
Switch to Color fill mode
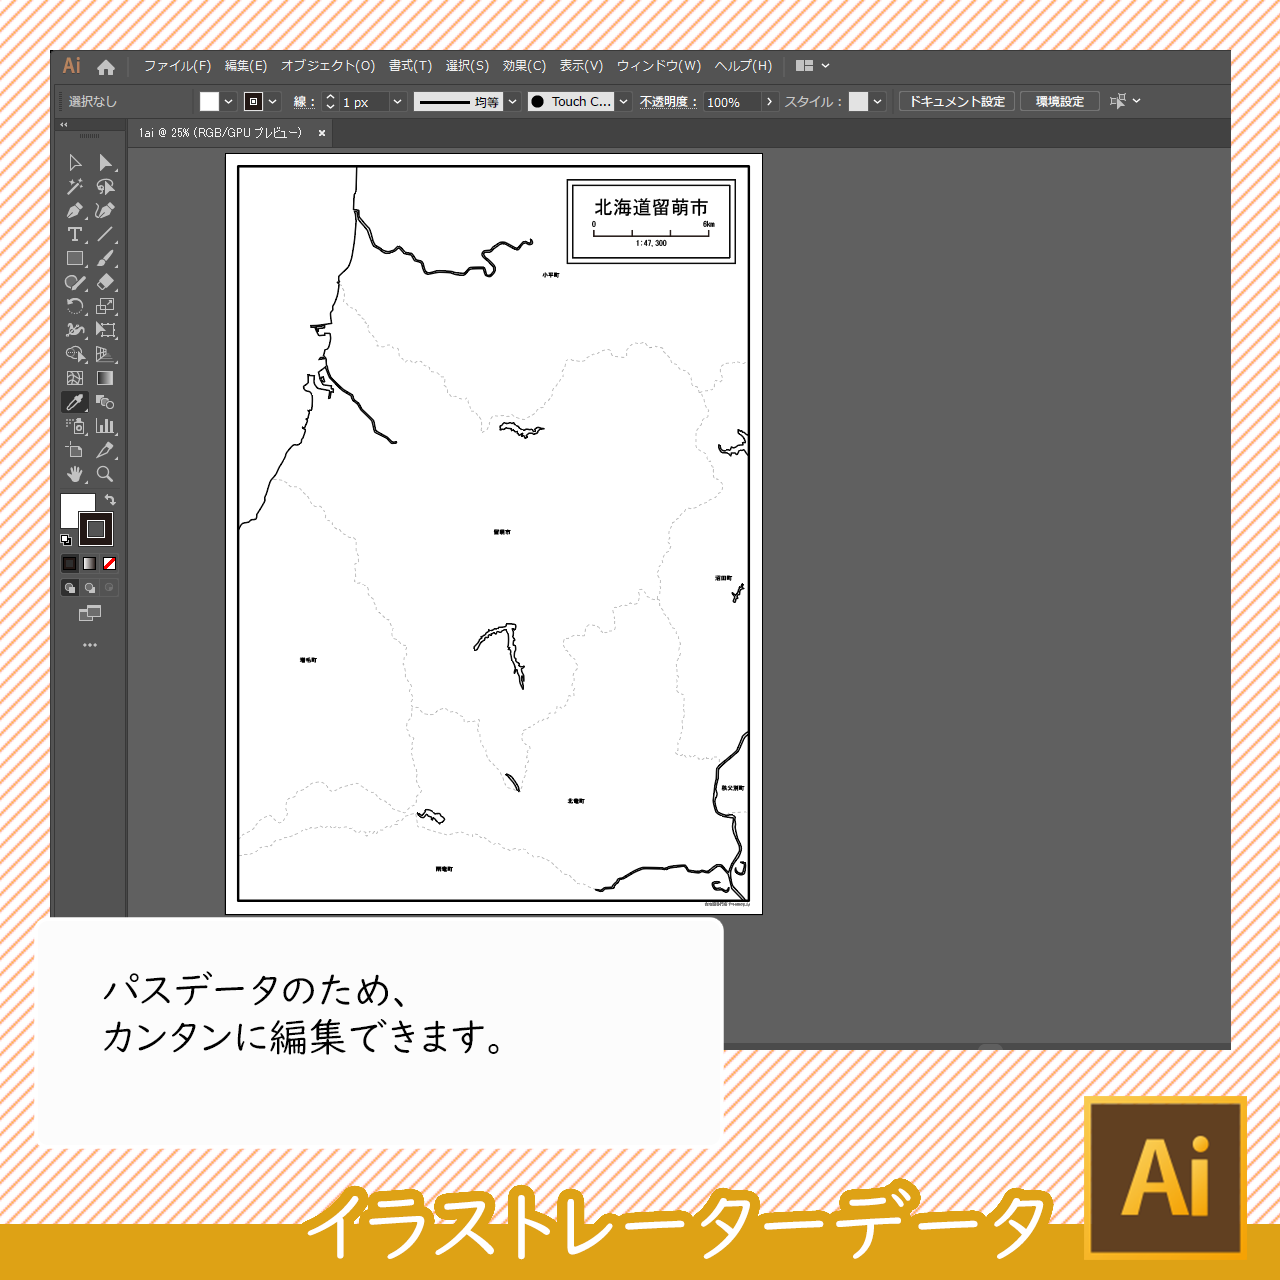pos(70,564)
